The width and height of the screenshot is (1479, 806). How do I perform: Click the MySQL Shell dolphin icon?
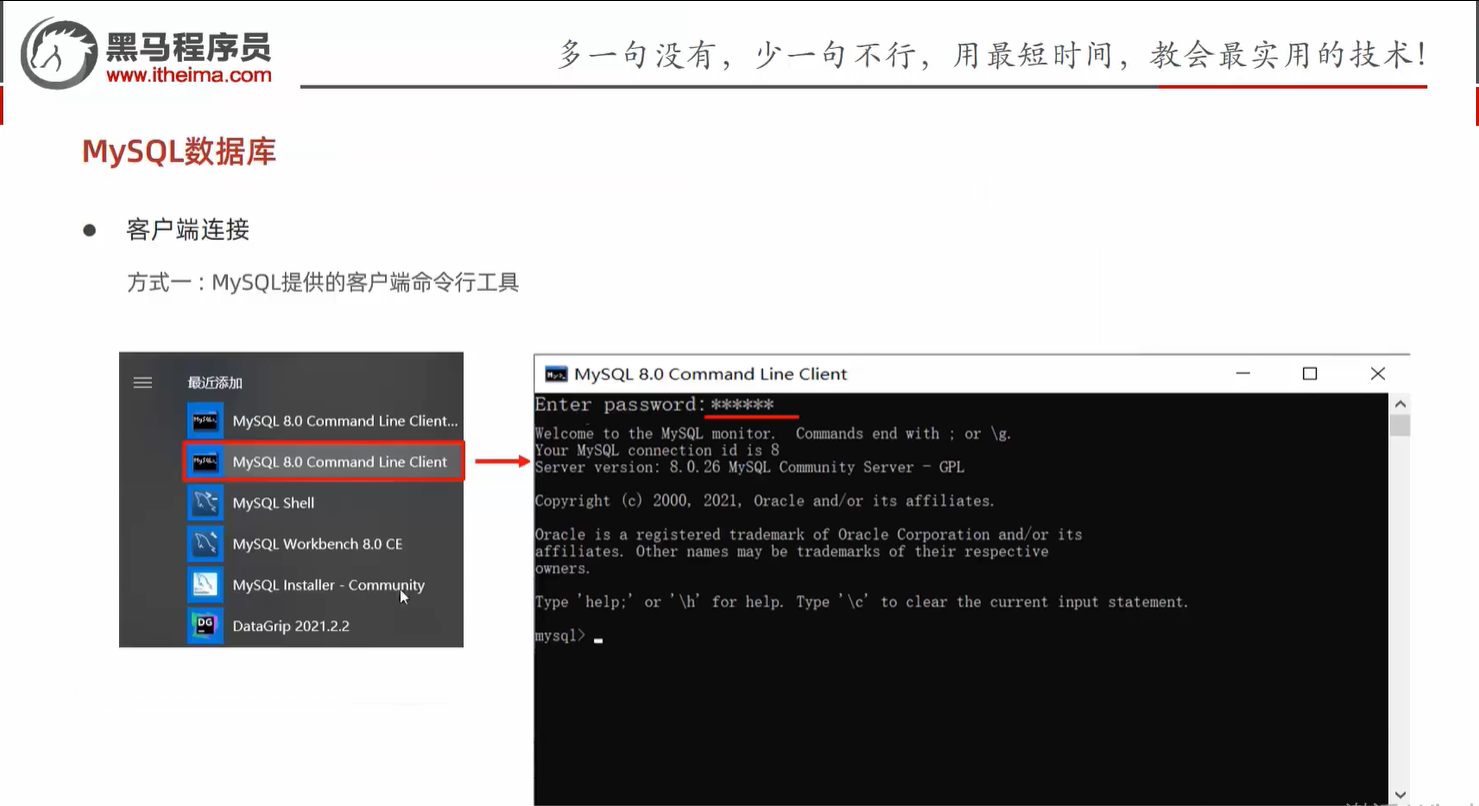(x=205, y=503)
